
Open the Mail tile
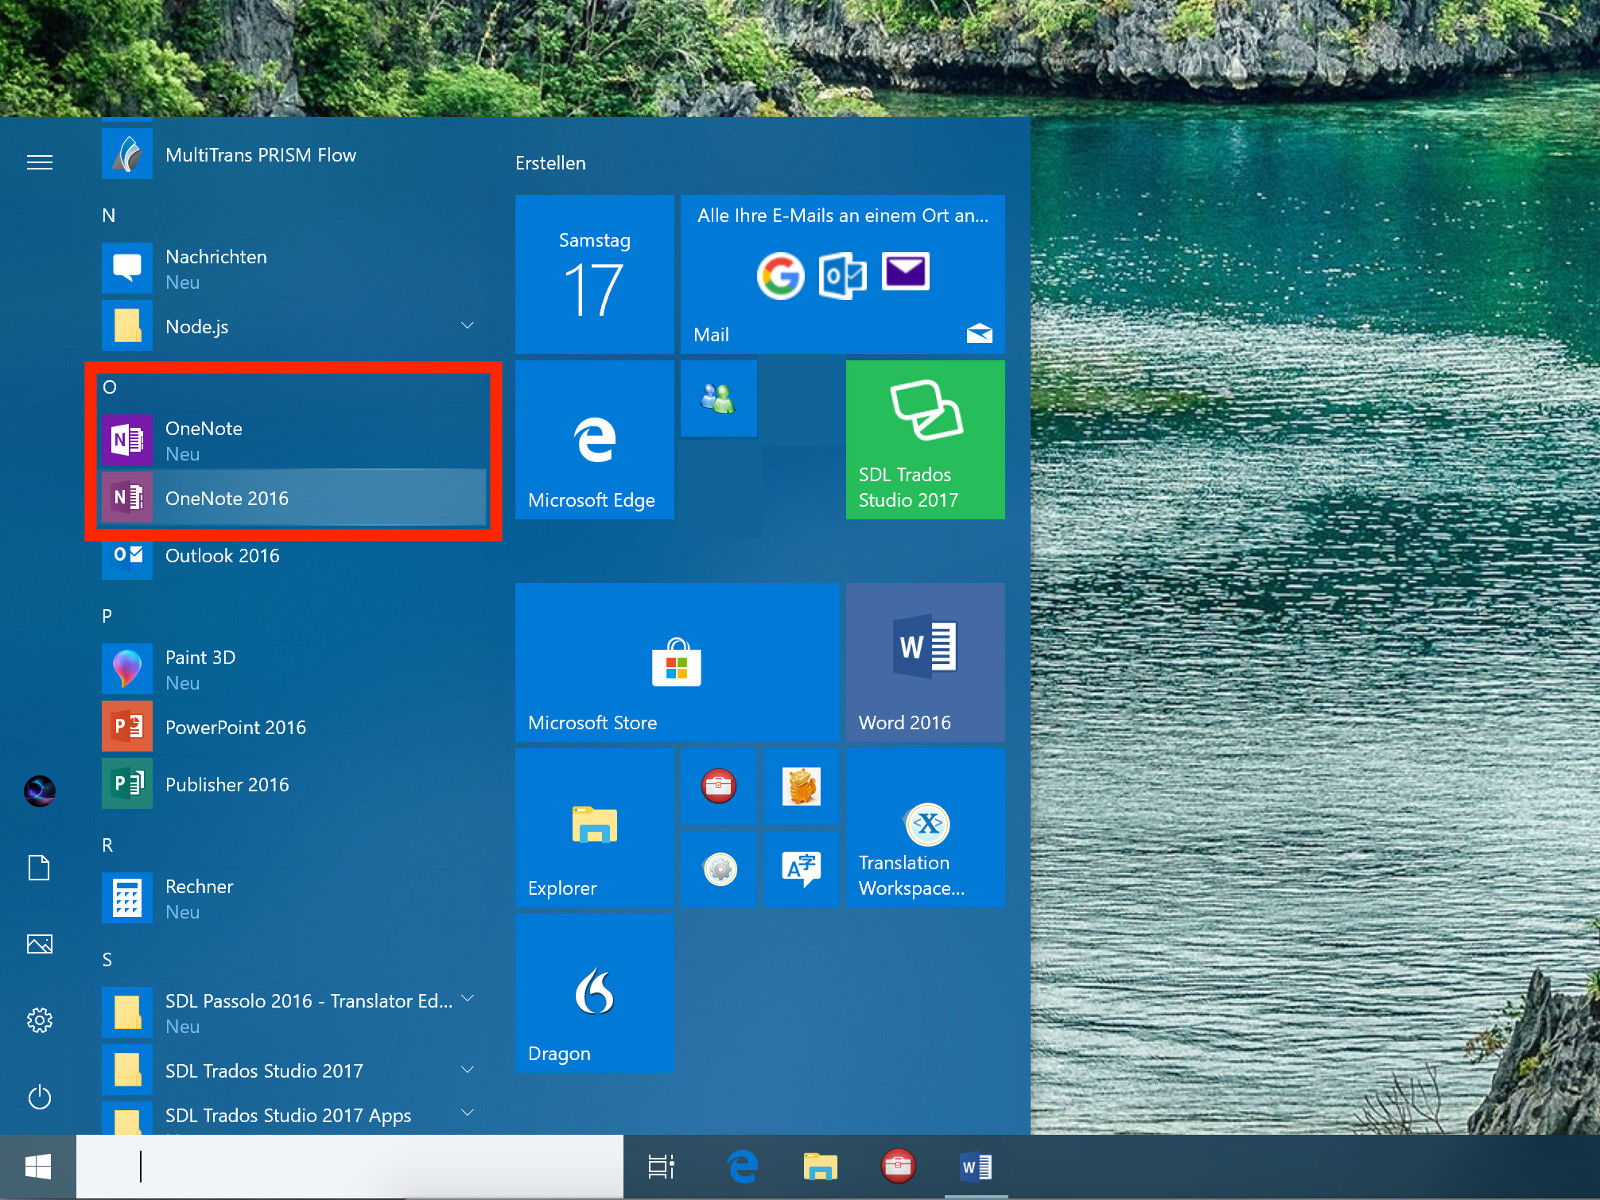tap(843, 274)
